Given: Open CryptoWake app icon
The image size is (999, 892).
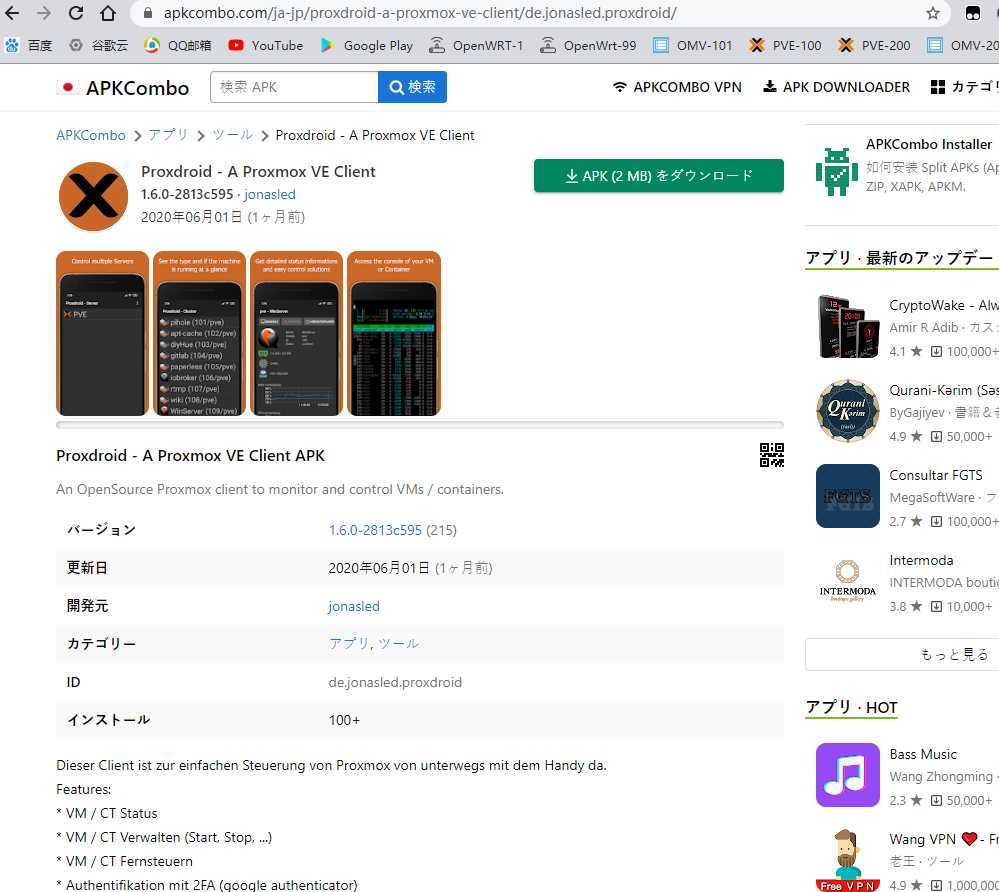Looking at the screenshot, I should (x=847, y=326).
